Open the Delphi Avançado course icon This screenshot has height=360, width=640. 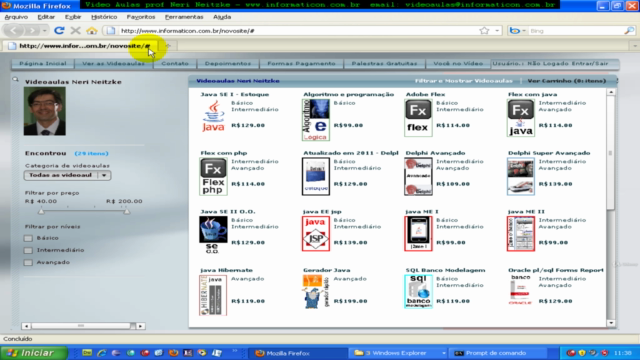pos(418,177)
